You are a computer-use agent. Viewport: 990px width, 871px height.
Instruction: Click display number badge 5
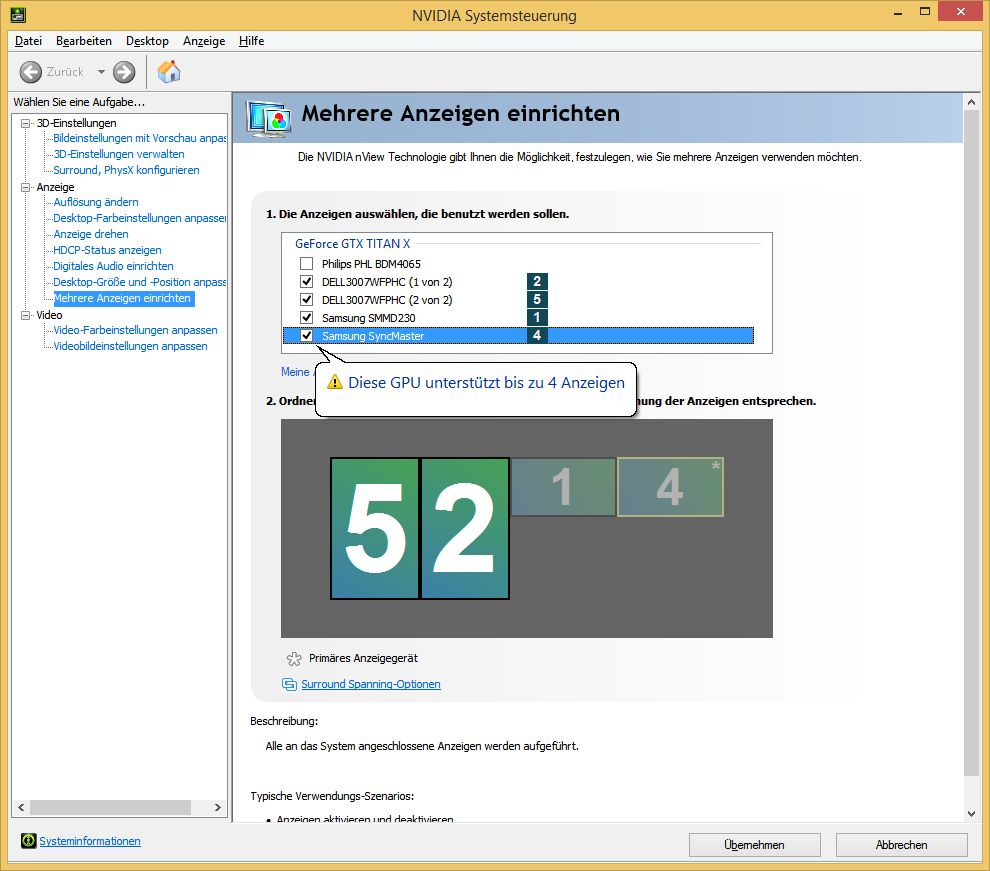(x=537, y=299)
